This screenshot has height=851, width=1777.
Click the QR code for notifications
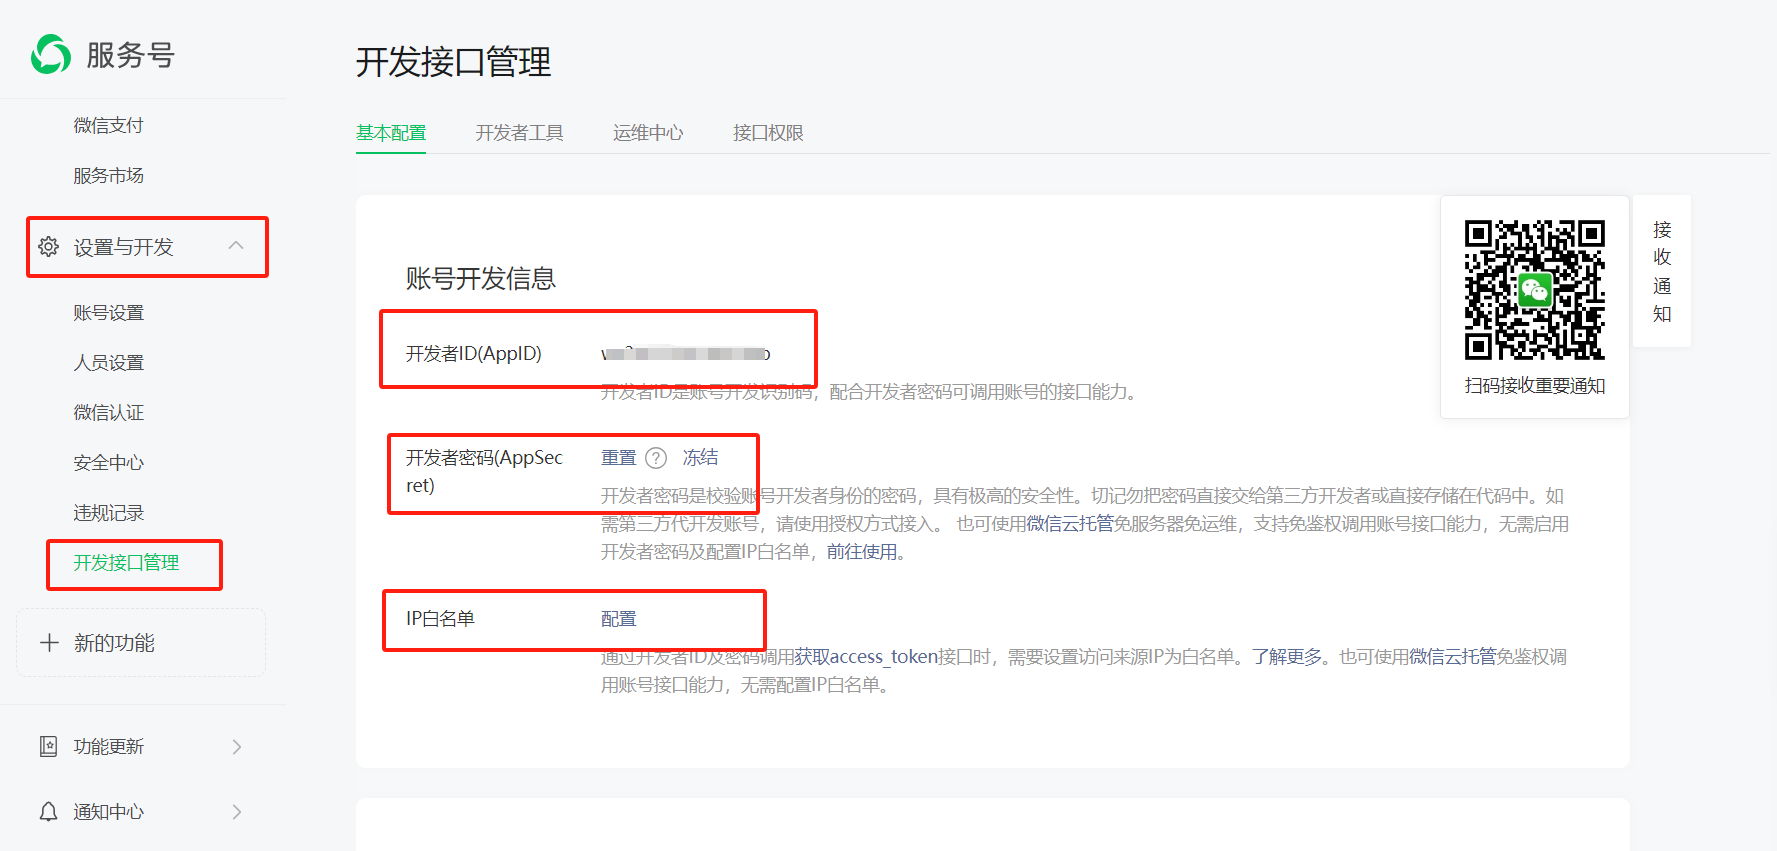coord(1534,290)
